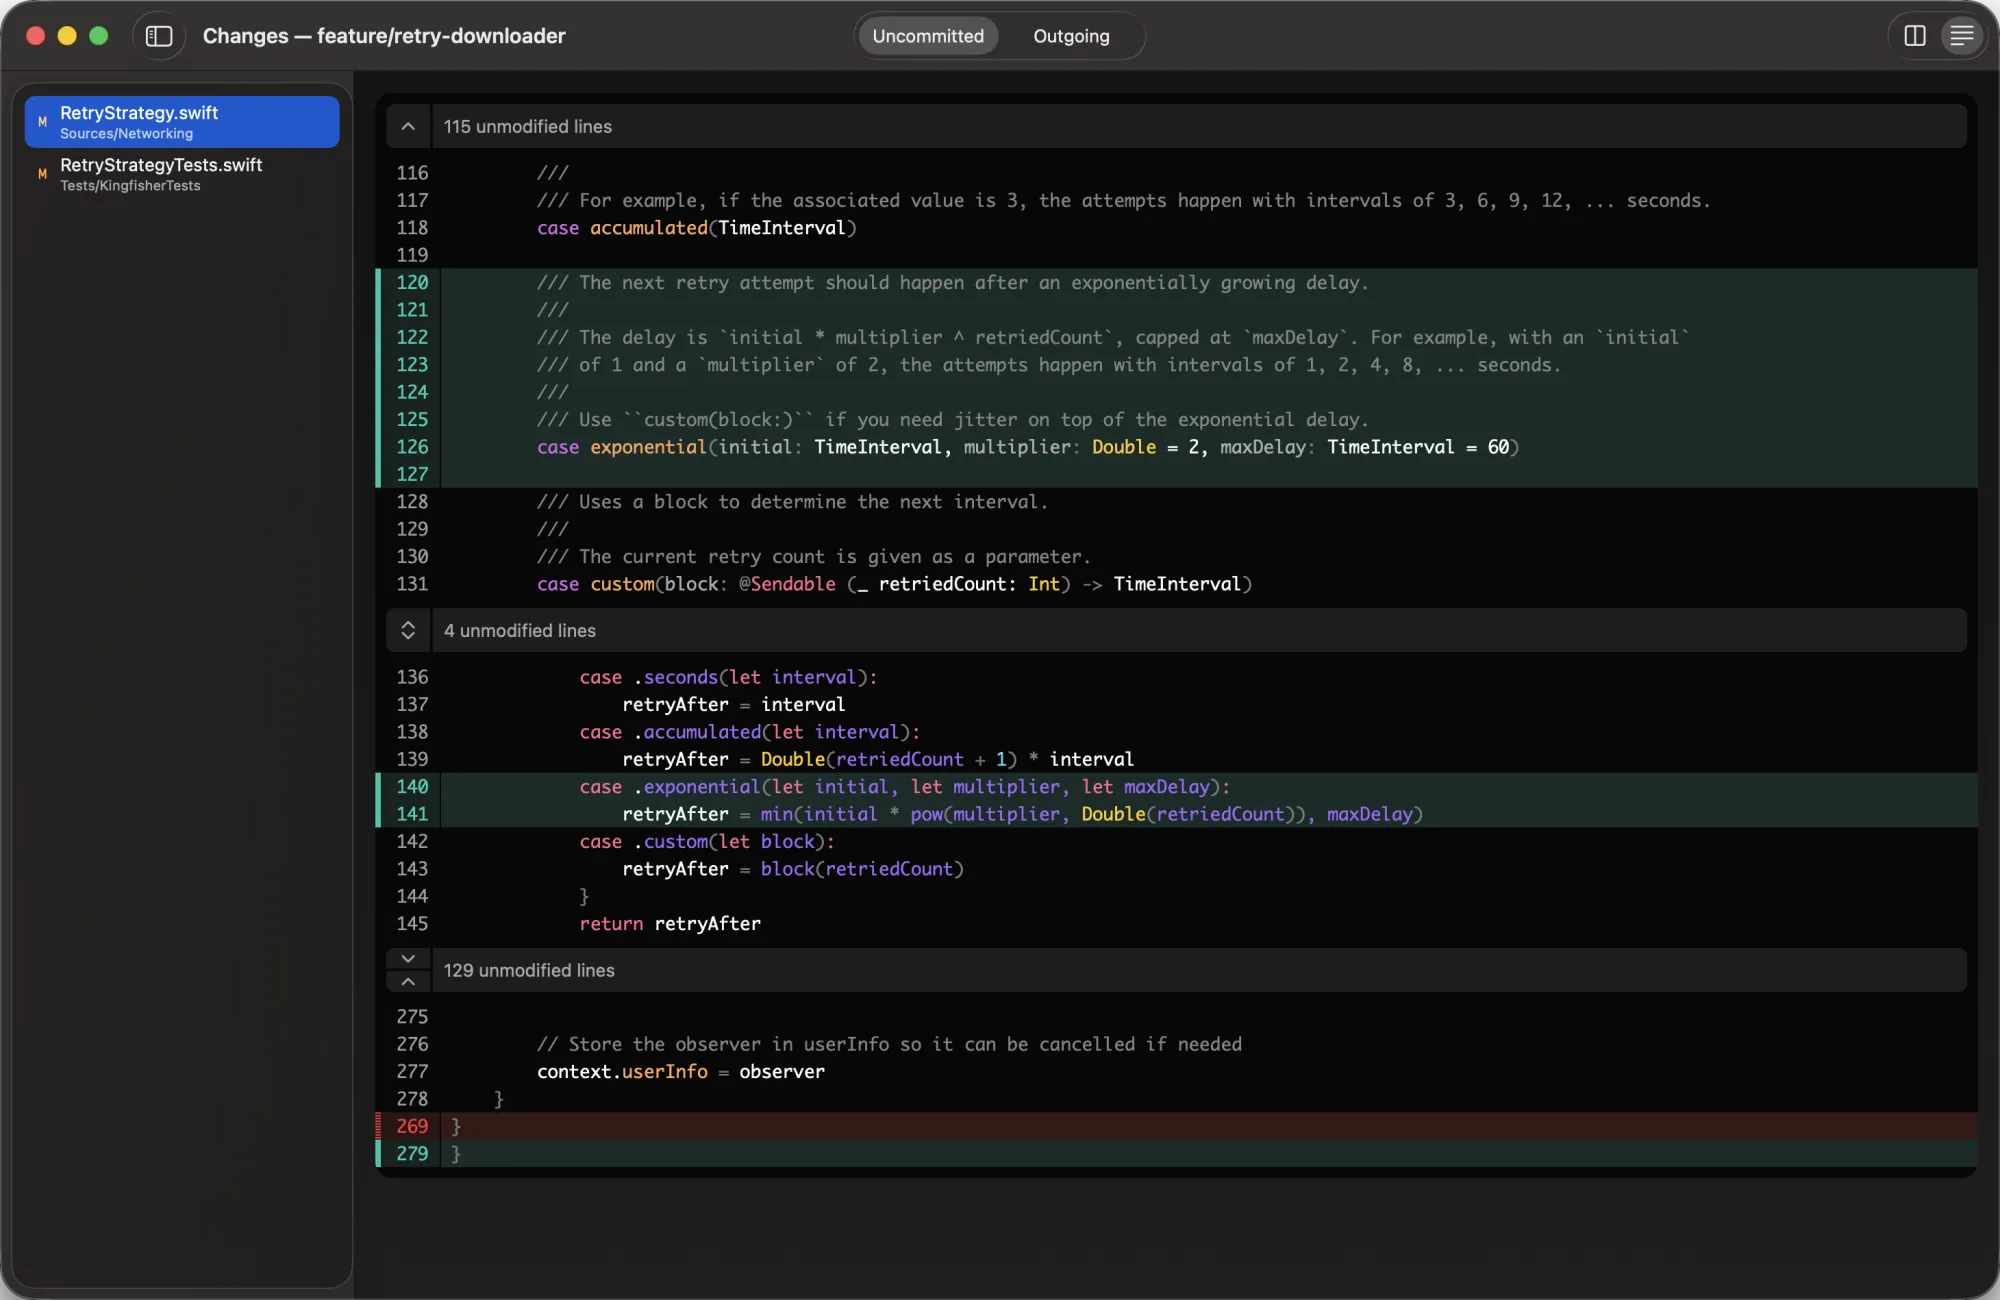2000x1300 pixels.
Task: Click the Sources/Networking path label
Action: [x=126, y=134]
